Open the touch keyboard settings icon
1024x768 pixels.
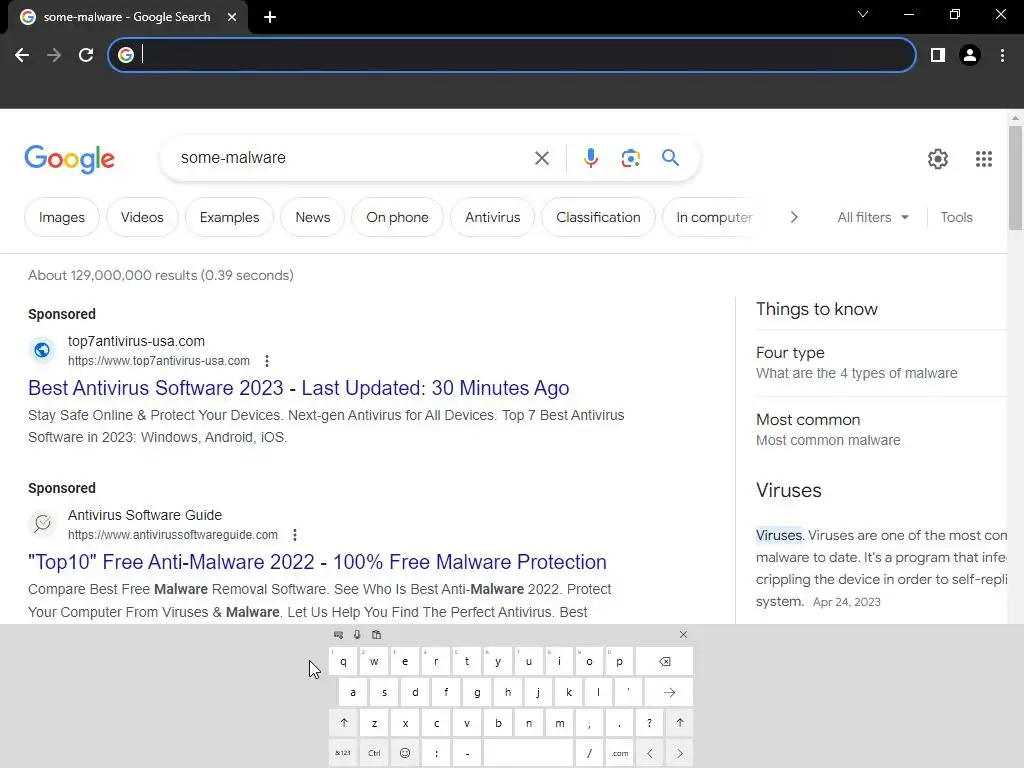tap(338, 634)
